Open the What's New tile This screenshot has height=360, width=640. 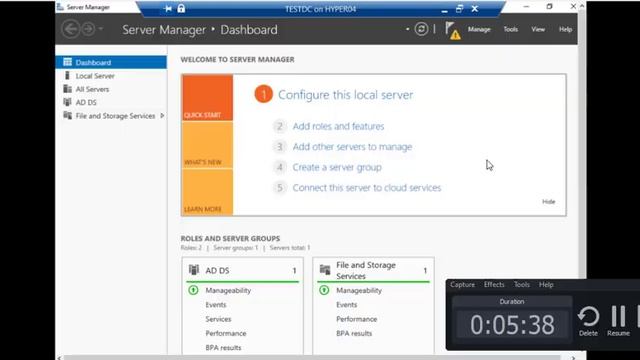tap(207, 145)
